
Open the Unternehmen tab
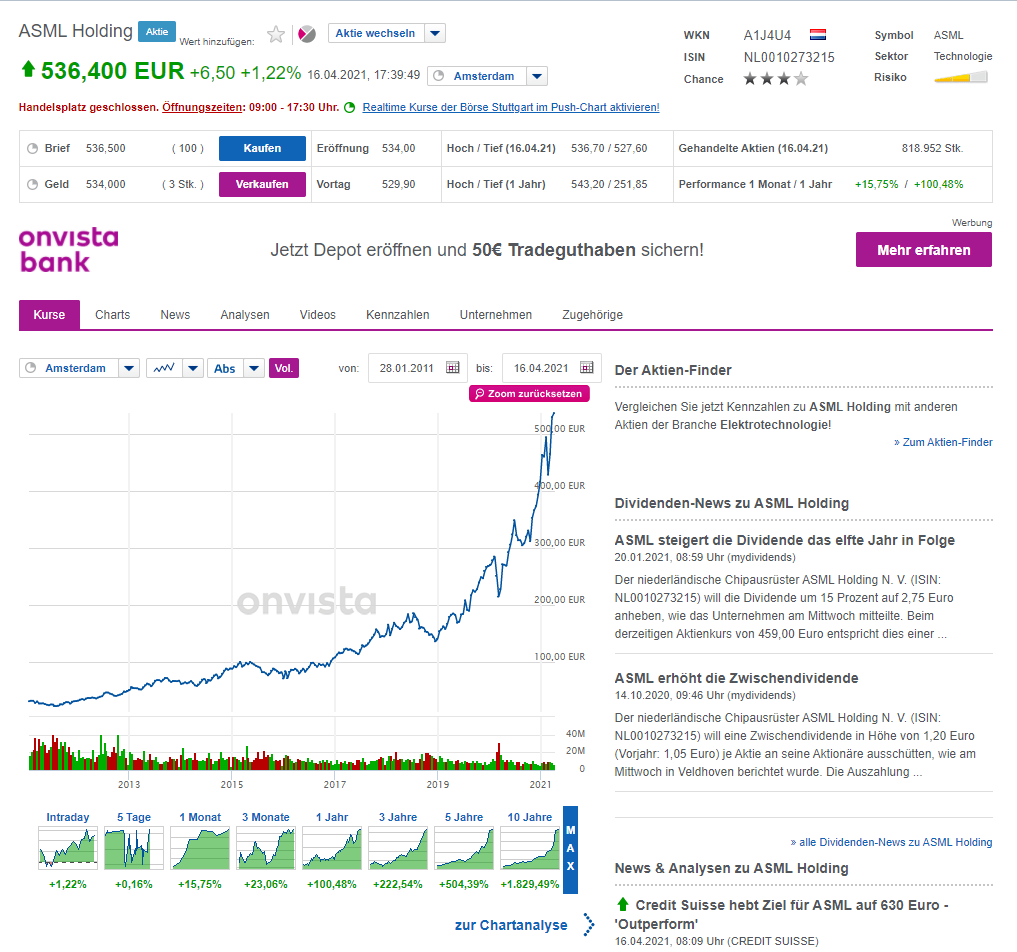[496, 315]
